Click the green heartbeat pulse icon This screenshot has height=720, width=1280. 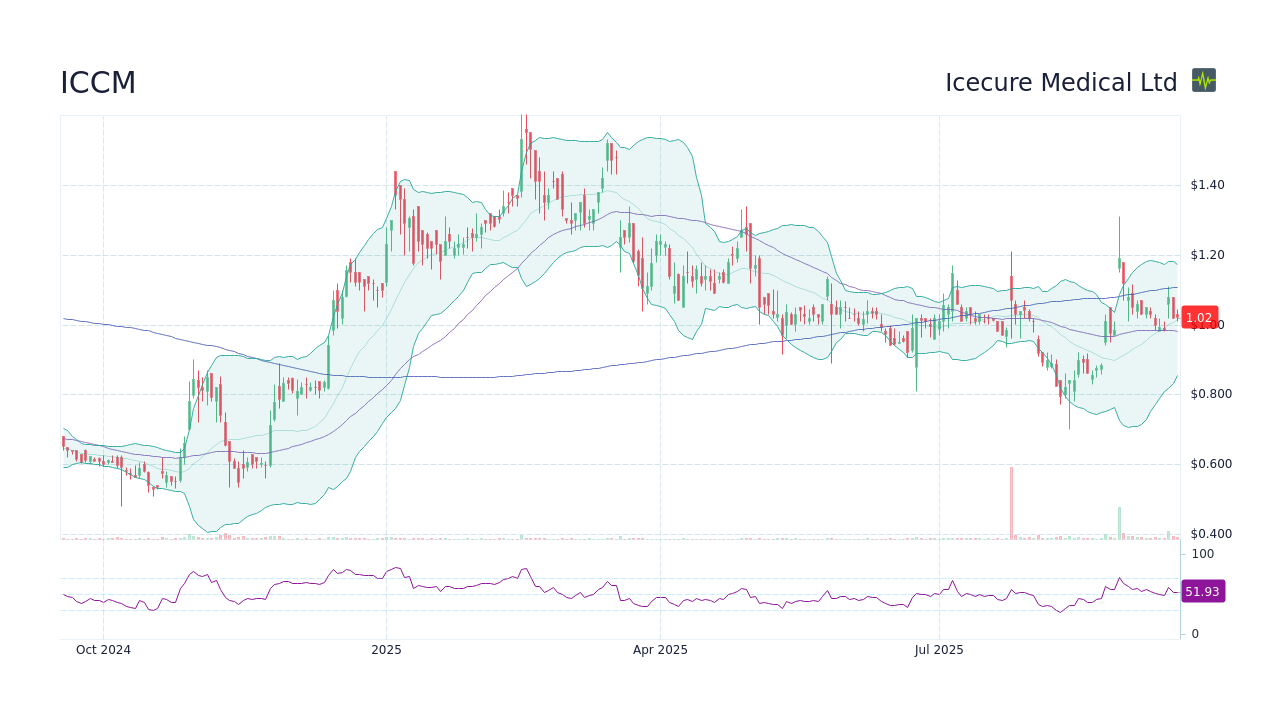(1203, 79)
